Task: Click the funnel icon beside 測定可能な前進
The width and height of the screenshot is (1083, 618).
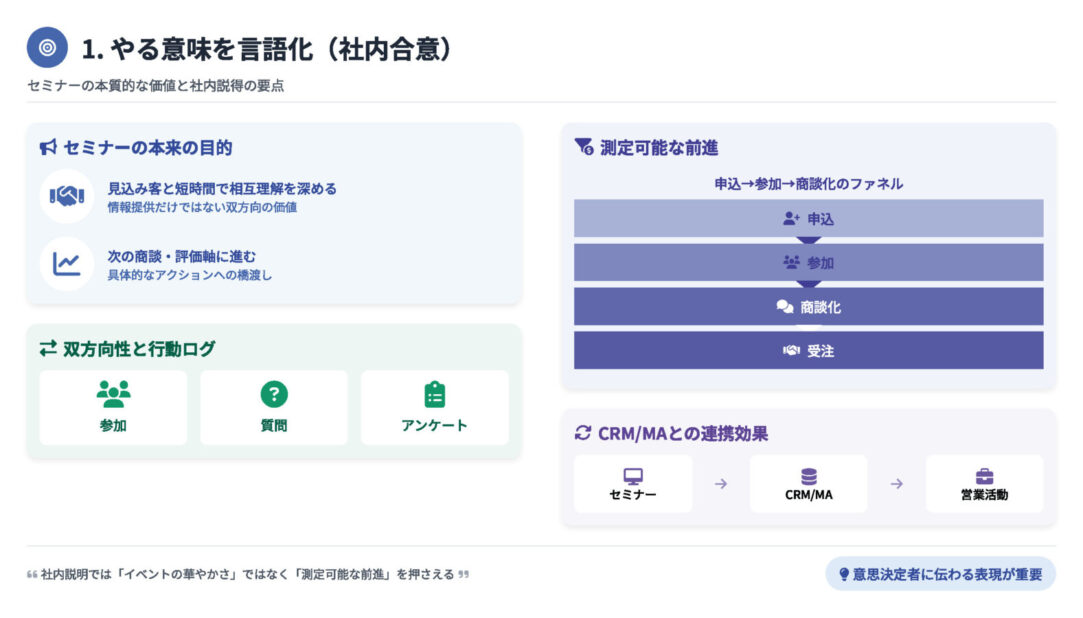Action: click(584, 147)
